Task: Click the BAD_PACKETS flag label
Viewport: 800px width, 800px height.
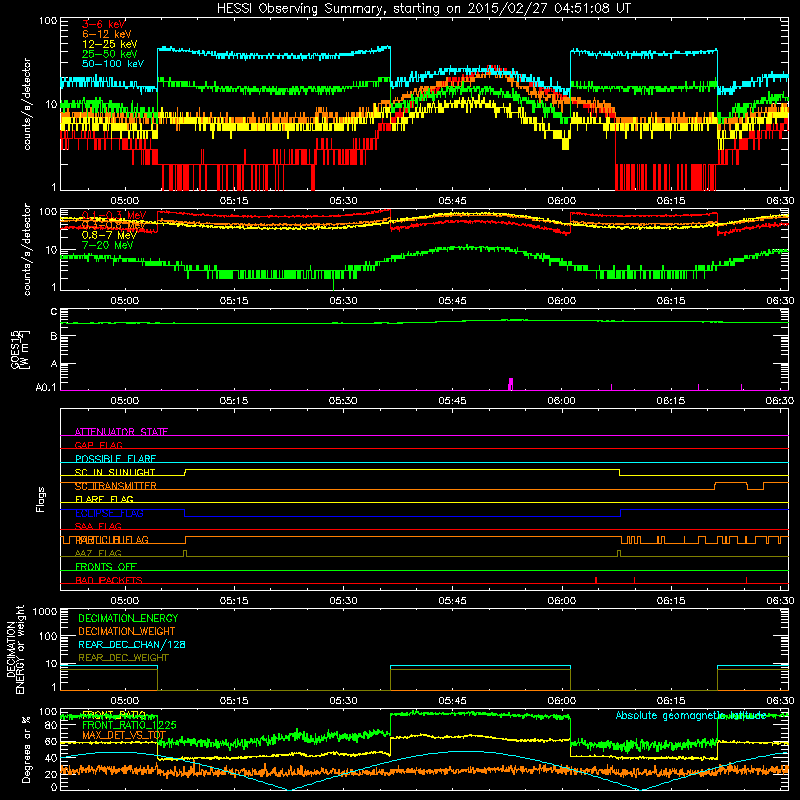Action: (109, 580)
